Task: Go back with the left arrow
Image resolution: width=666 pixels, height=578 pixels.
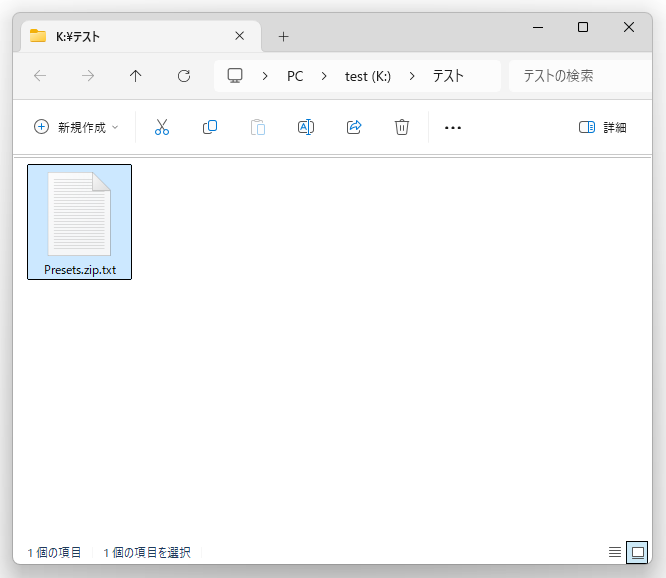Action: click(x=40, y=76)
